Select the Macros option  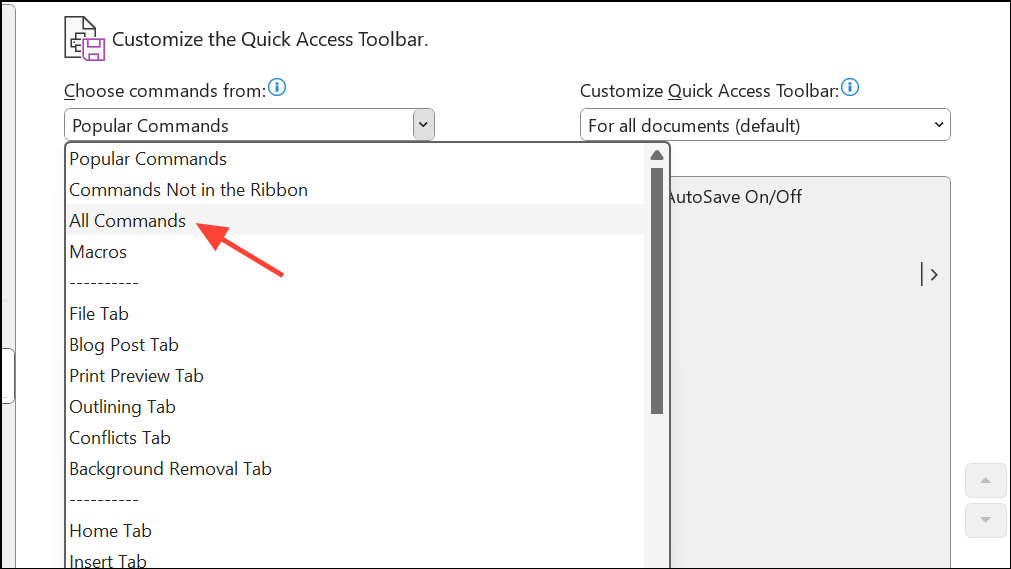tap(98, 252)
